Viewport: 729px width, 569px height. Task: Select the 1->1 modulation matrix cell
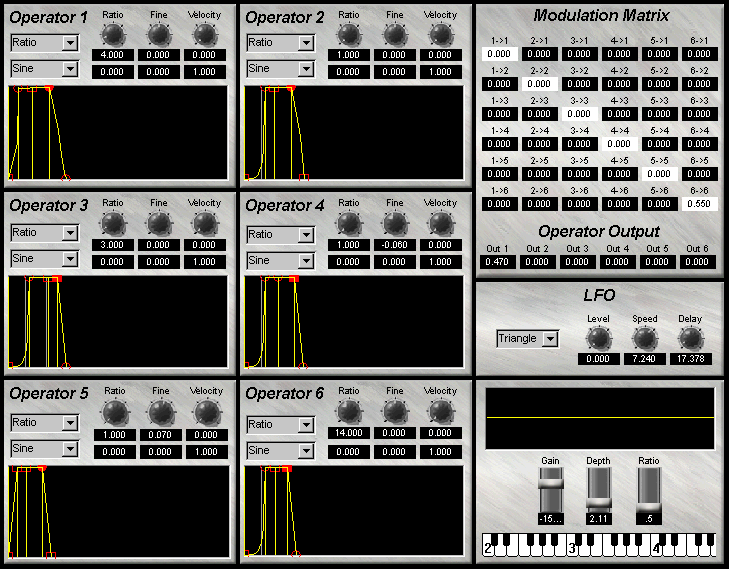click(499, 54)
